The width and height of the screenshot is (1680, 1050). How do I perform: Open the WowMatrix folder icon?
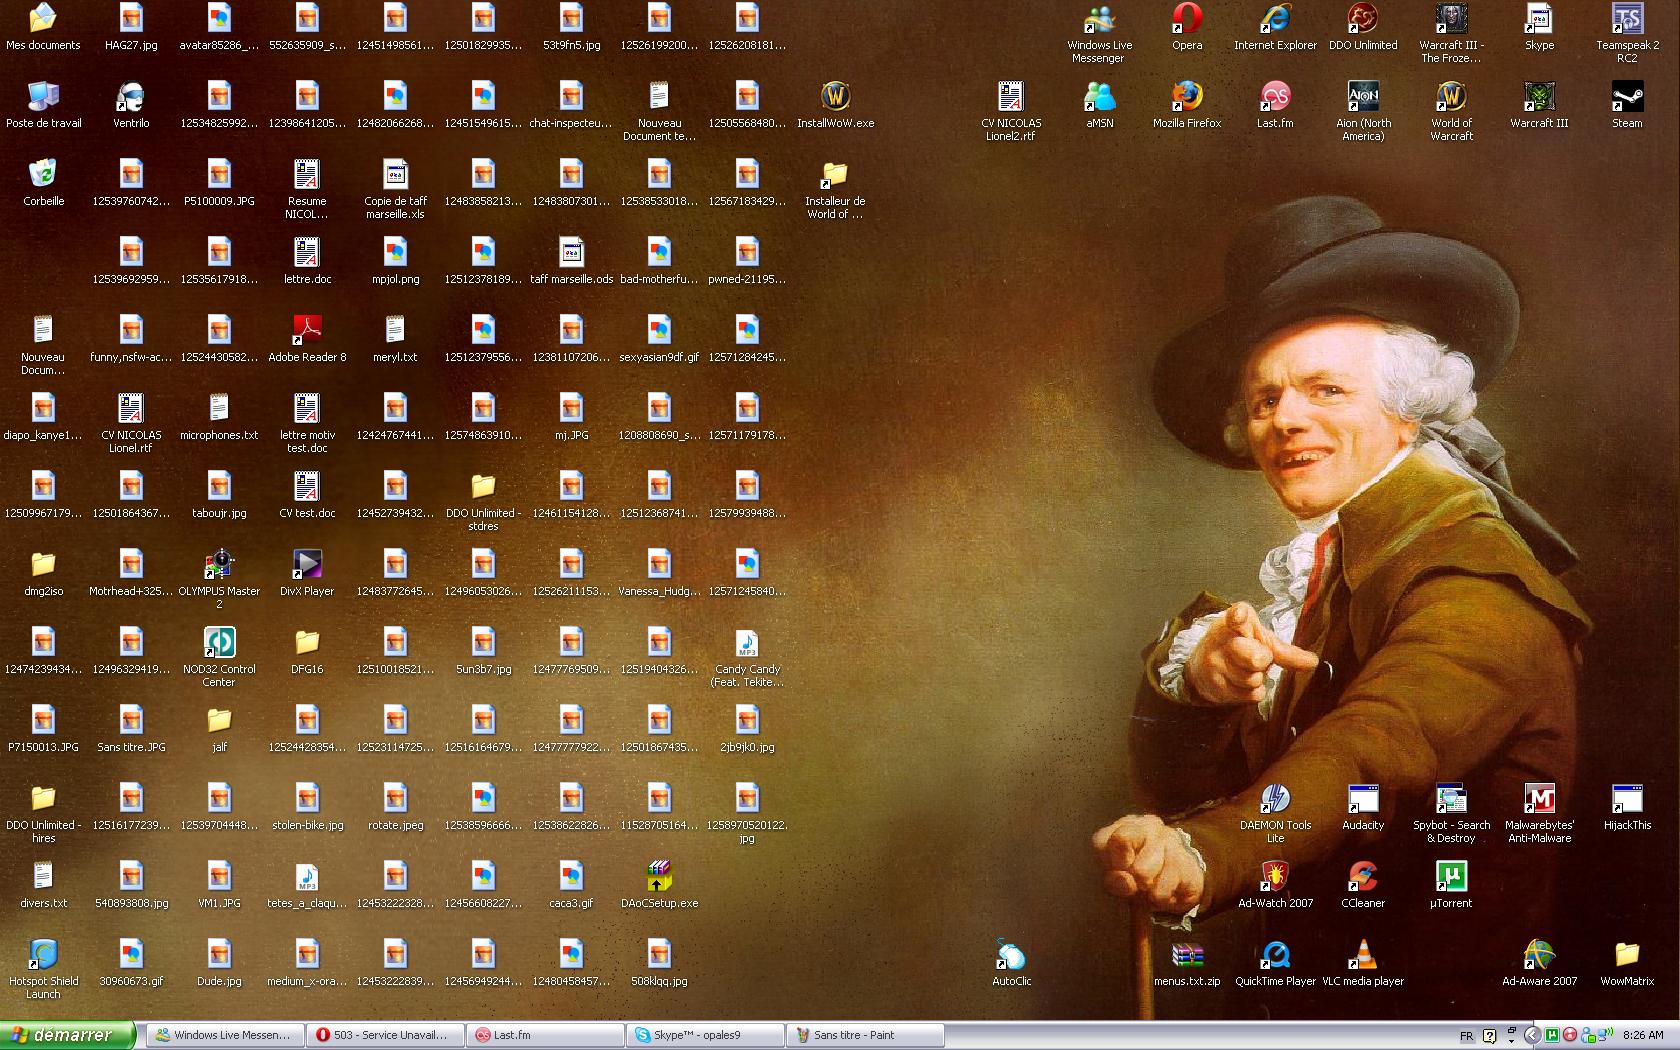pyautogui.click(x=1627, y=963)
